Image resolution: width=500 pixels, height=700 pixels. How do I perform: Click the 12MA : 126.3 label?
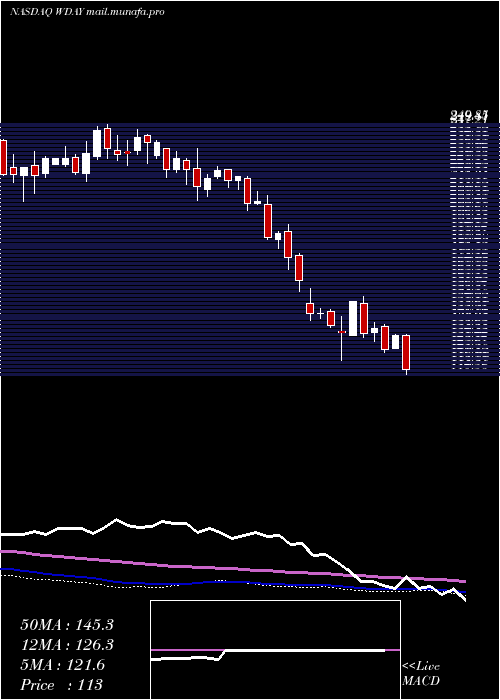67,645
